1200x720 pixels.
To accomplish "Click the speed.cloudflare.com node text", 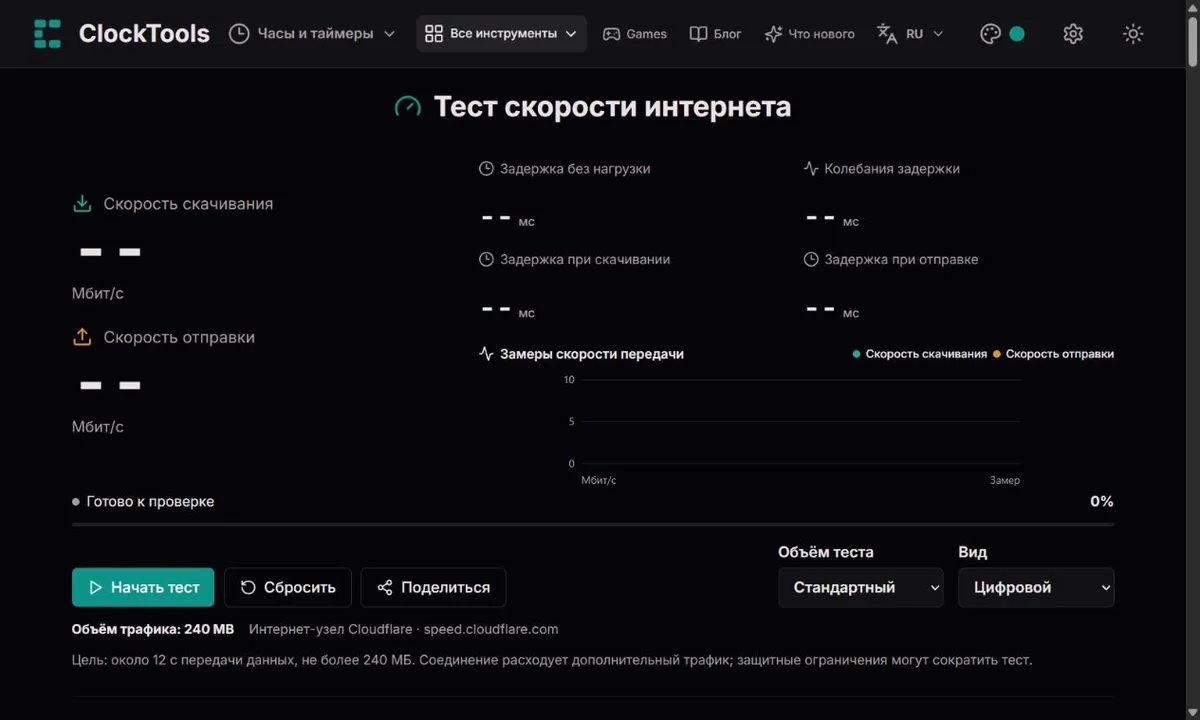I will pyautogui.click(x=491, y=630).
